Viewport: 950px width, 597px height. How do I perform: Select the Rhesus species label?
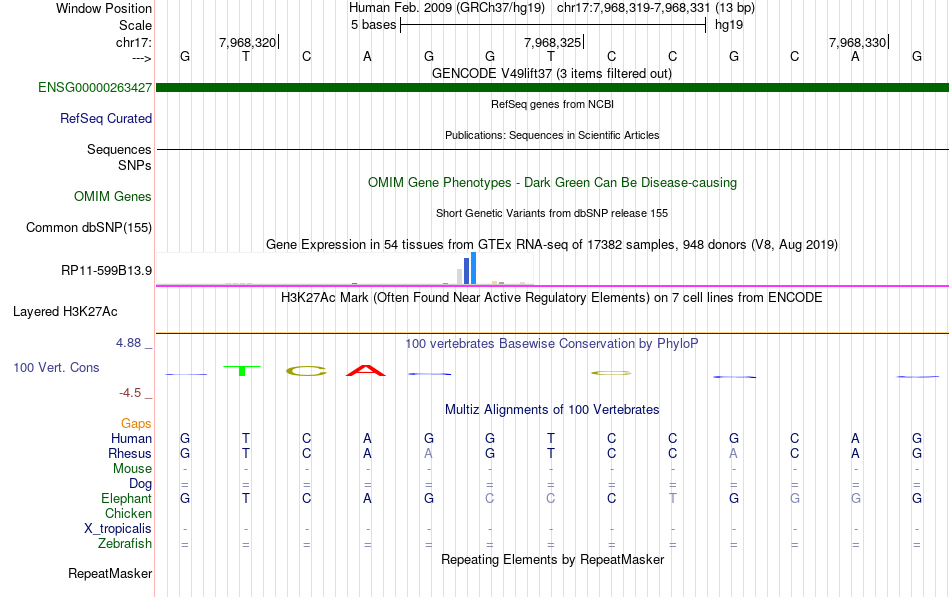tap(130, 453)
